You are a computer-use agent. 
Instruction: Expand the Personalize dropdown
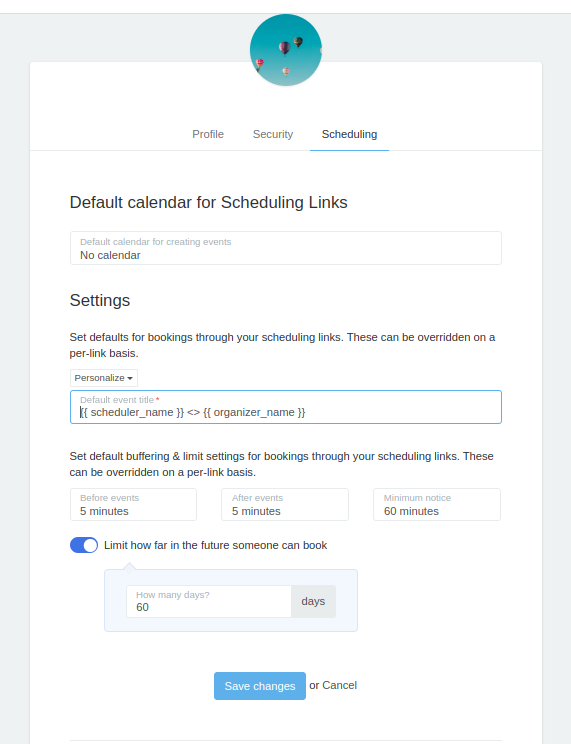[104, 378]
